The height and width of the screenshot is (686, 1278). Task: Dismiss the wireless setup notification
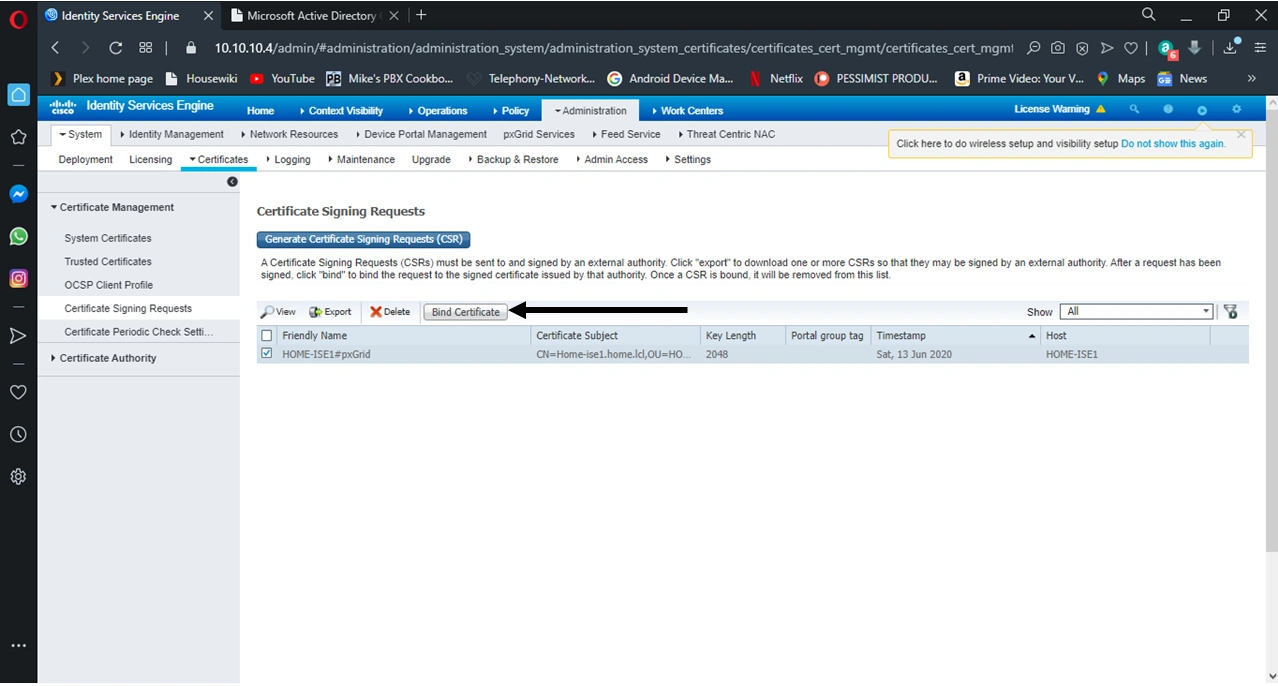1241,134
